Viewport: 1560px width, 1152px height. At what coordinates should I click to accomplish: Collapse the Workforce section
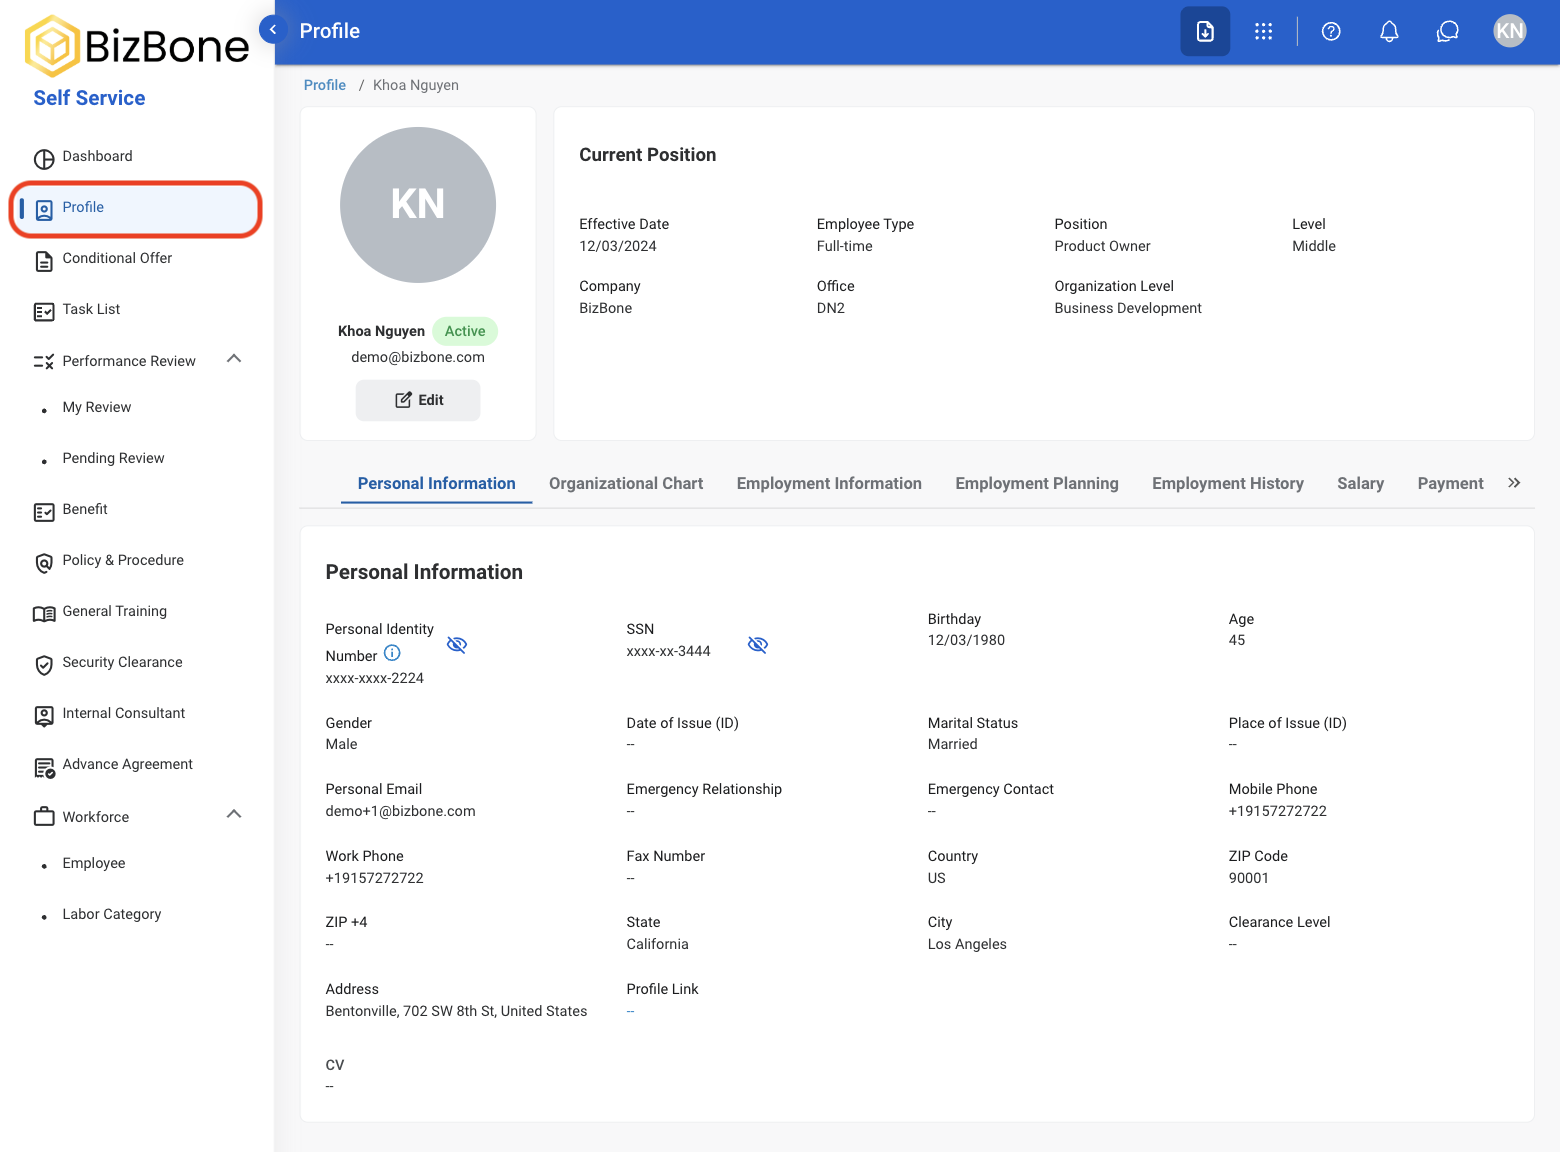tap(234, 814)
